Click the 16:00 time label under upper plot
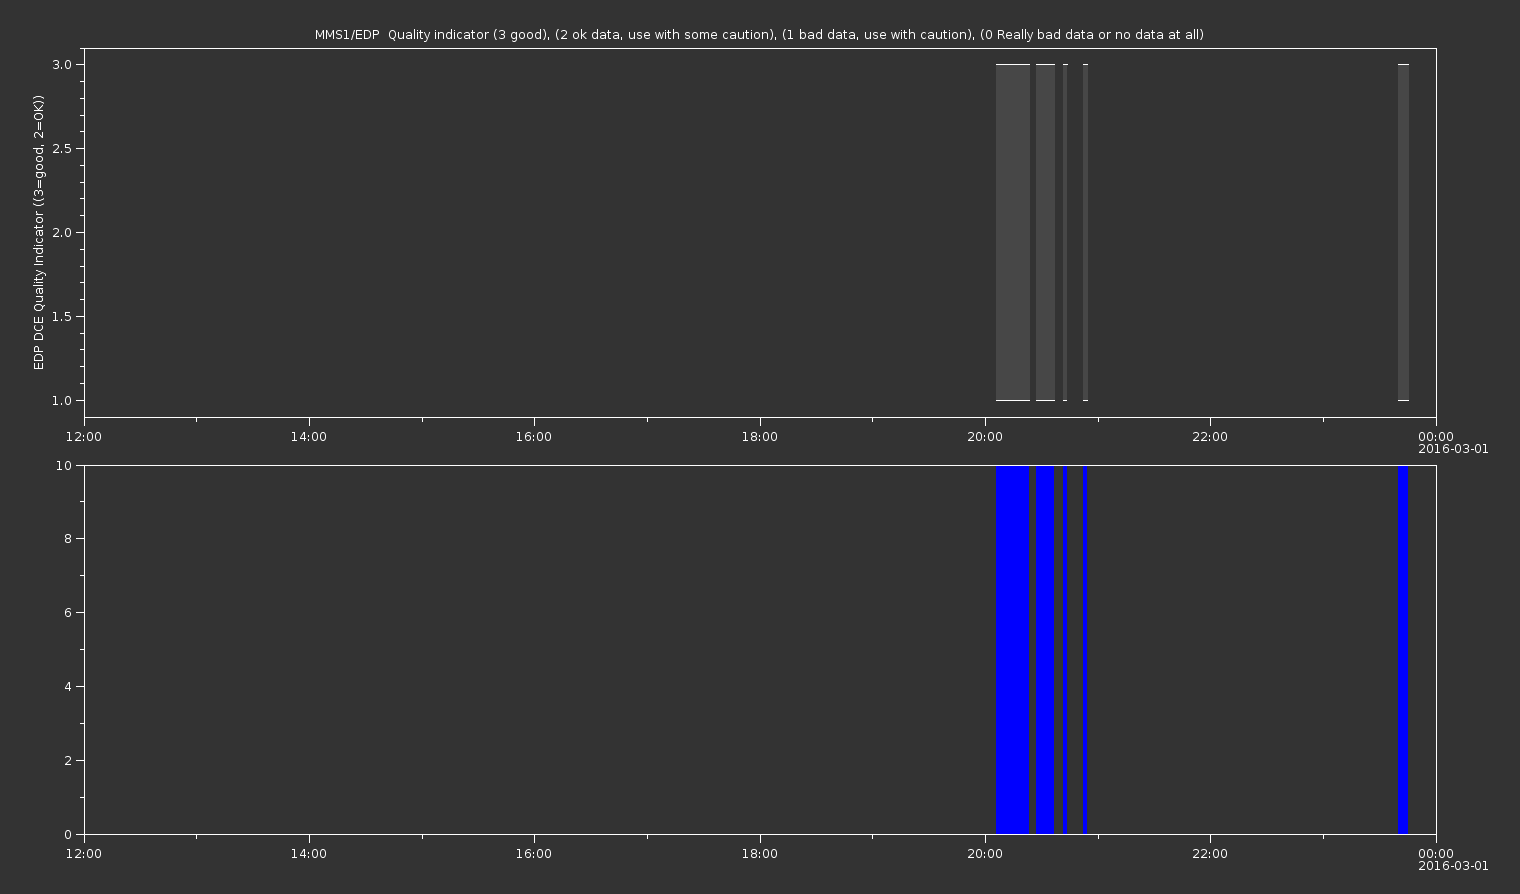 click(x=534, y=436)
